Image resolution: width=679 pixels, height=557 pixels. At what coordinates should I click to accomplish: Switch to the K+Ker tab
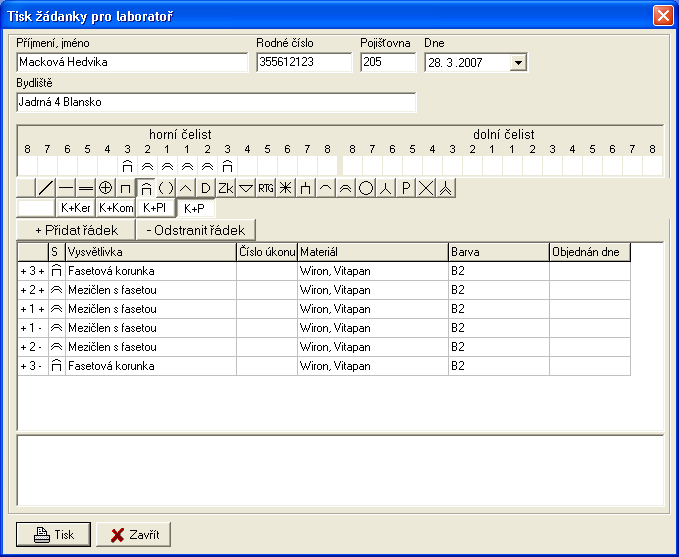click(x=76, y=208)
